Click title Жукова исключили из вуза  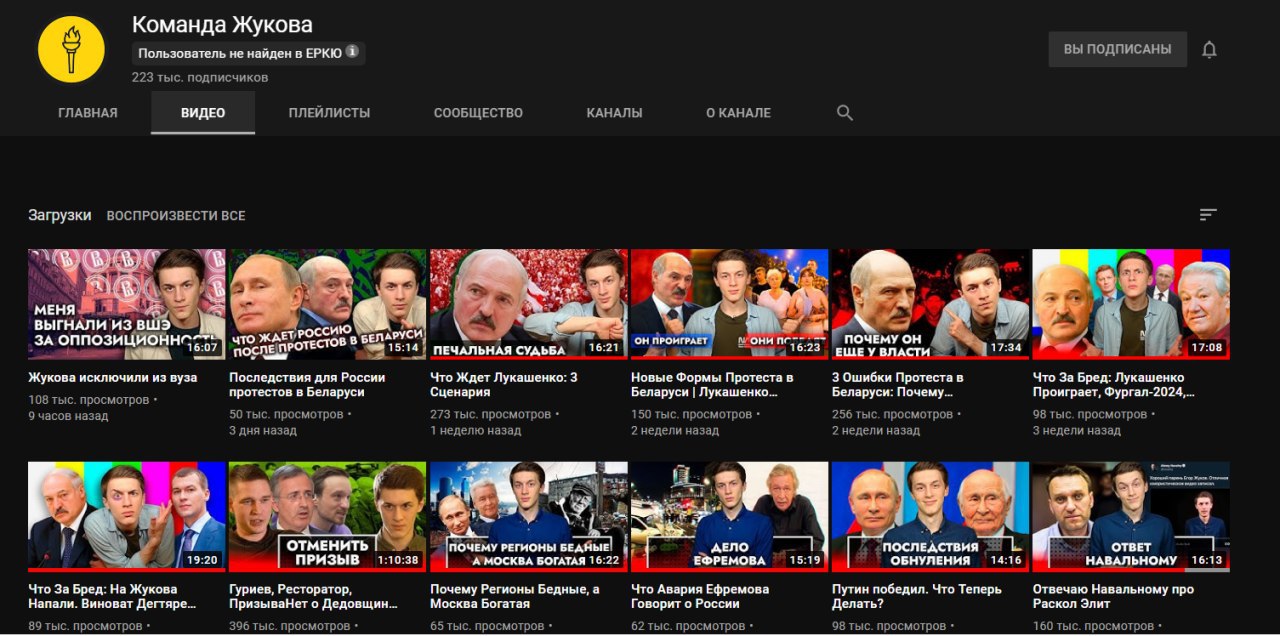(113, 378)
